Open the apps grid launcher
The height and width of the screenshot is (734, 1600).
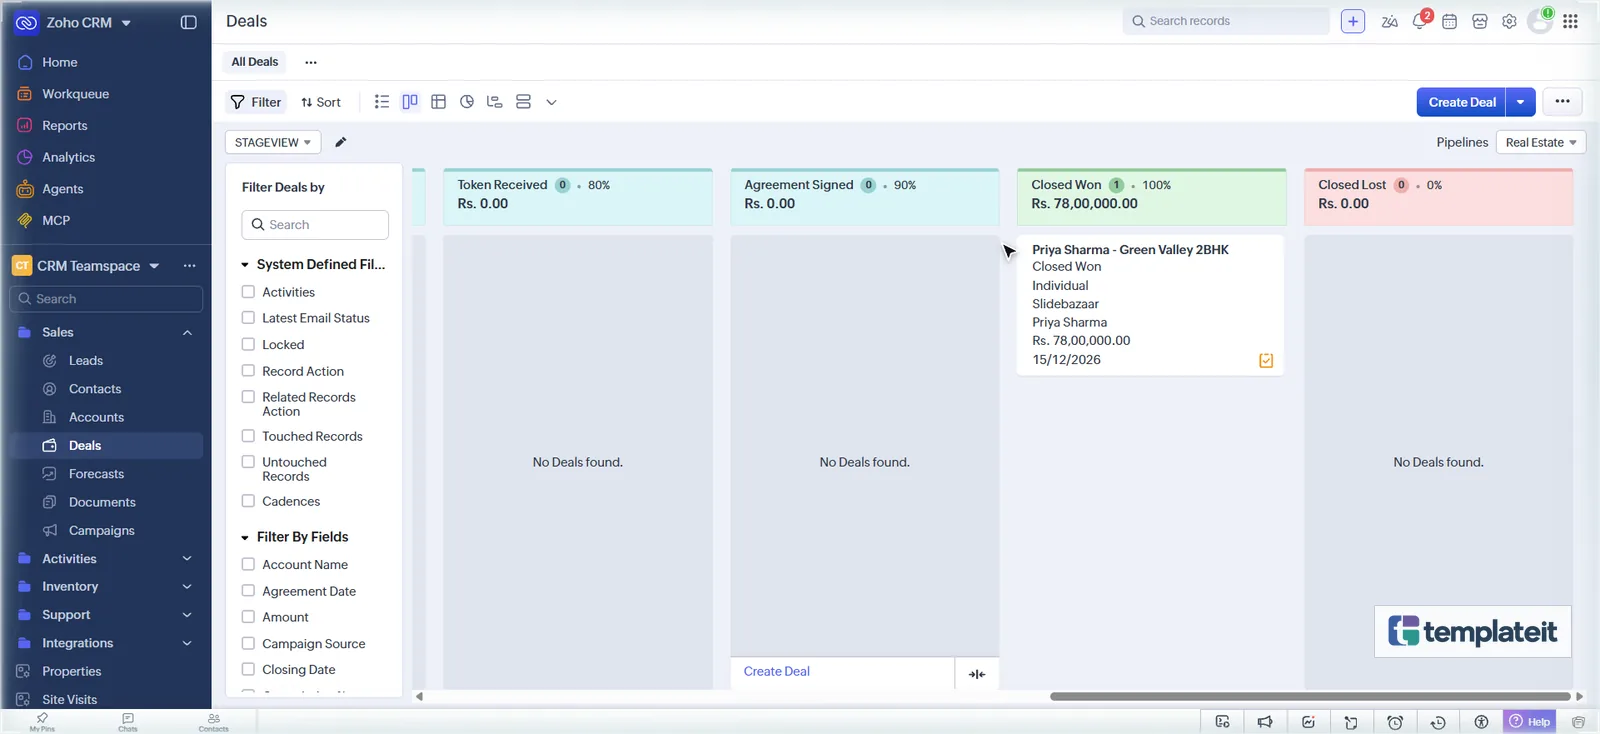1571,21
